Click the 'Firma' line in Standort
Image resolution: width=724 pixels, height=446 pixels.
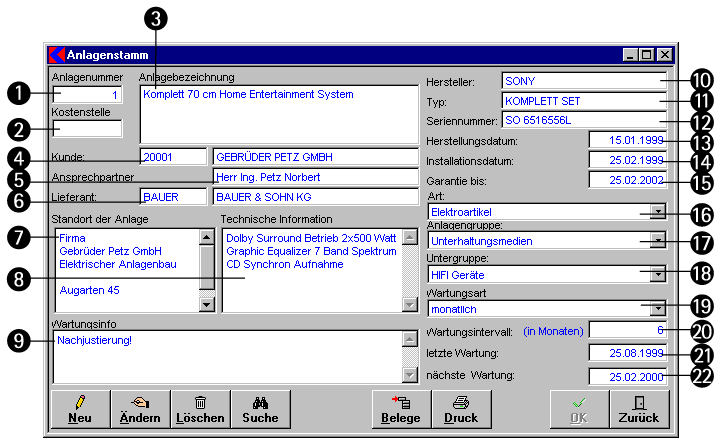point(72,238)
